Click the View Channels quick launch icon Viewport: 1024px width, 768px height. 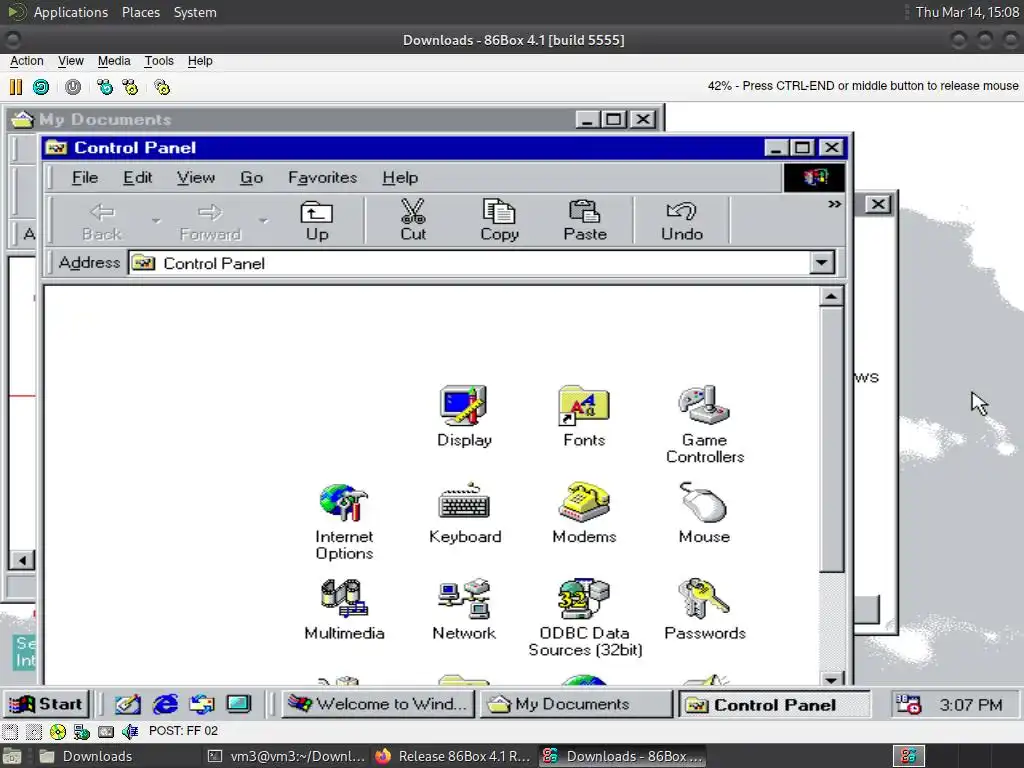[238, 704]
